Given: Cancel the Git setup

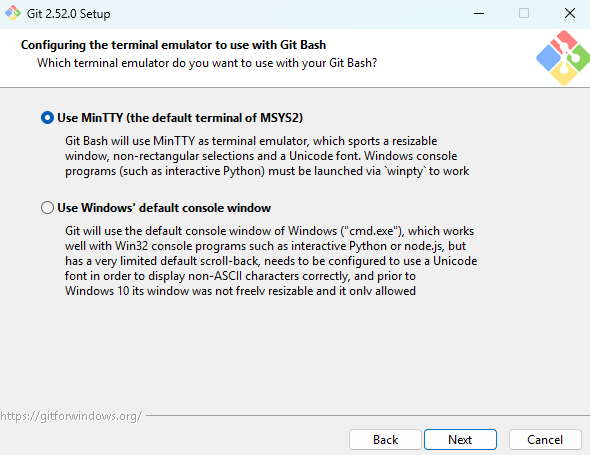Looking at the screenshot, I should click(x=545, y=440).
